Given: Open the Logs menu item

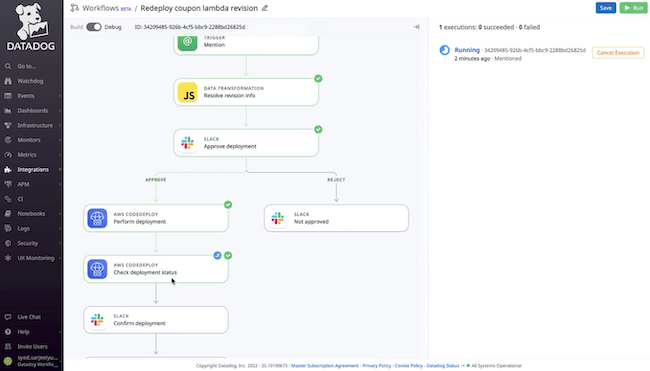Looking at the screenshot, I should pos(24,228).
